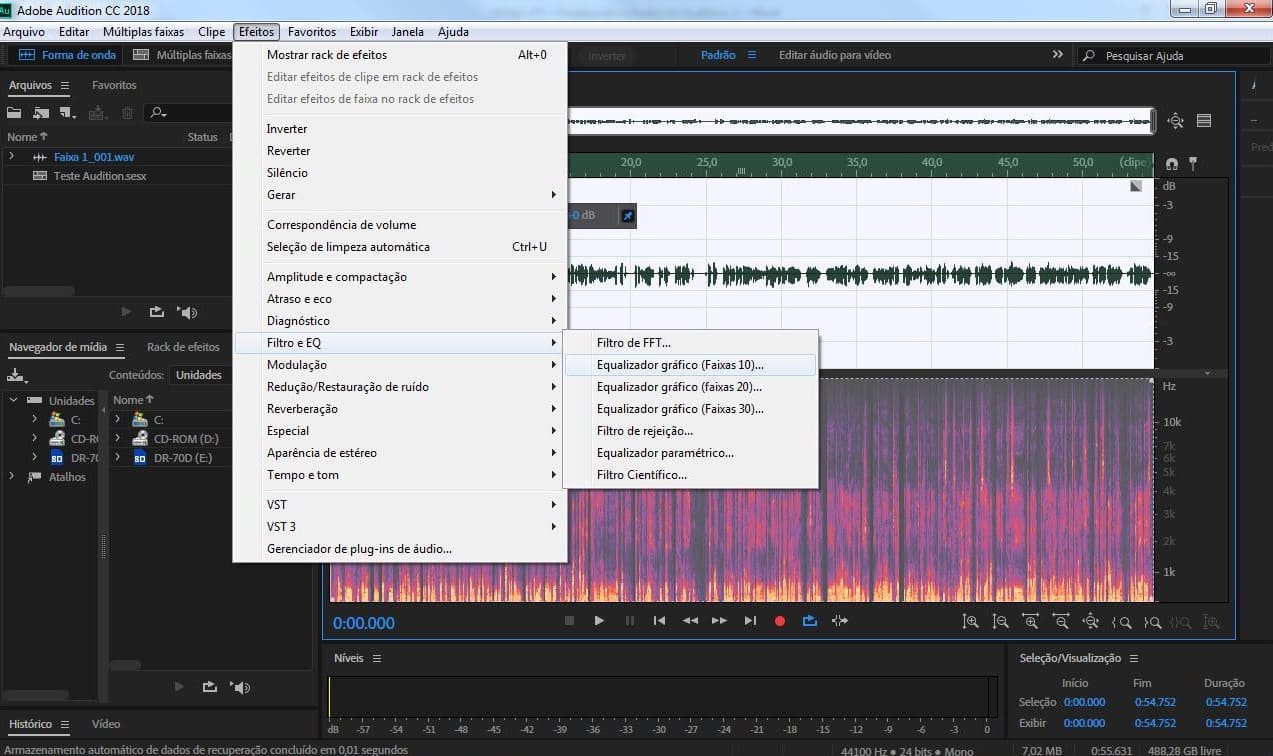Expand C: drive in Unidades tree
1273x756 pixels.
[x=35, y=420]
